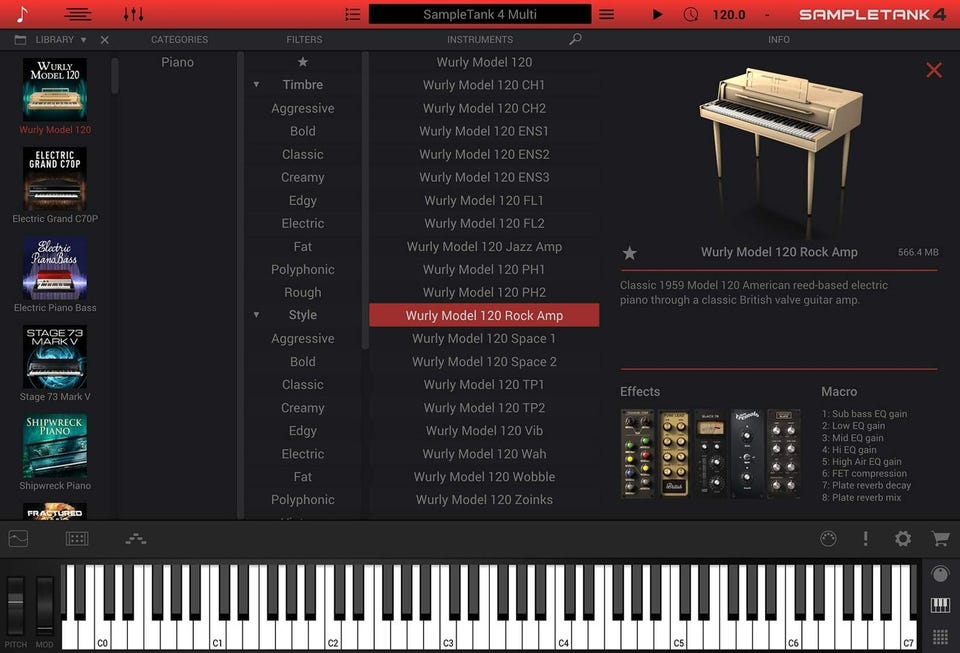
Task: Toggle the Timbre Rough filter
Action: click(302, 293)
